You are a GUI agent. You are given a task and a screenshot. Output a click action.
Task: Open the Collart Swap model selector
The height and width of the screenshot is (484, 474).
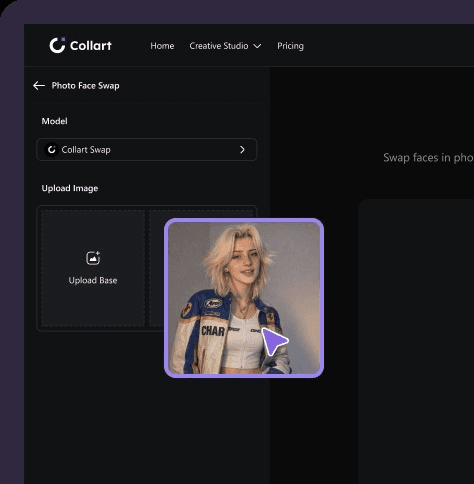click(x=147, y=150)
